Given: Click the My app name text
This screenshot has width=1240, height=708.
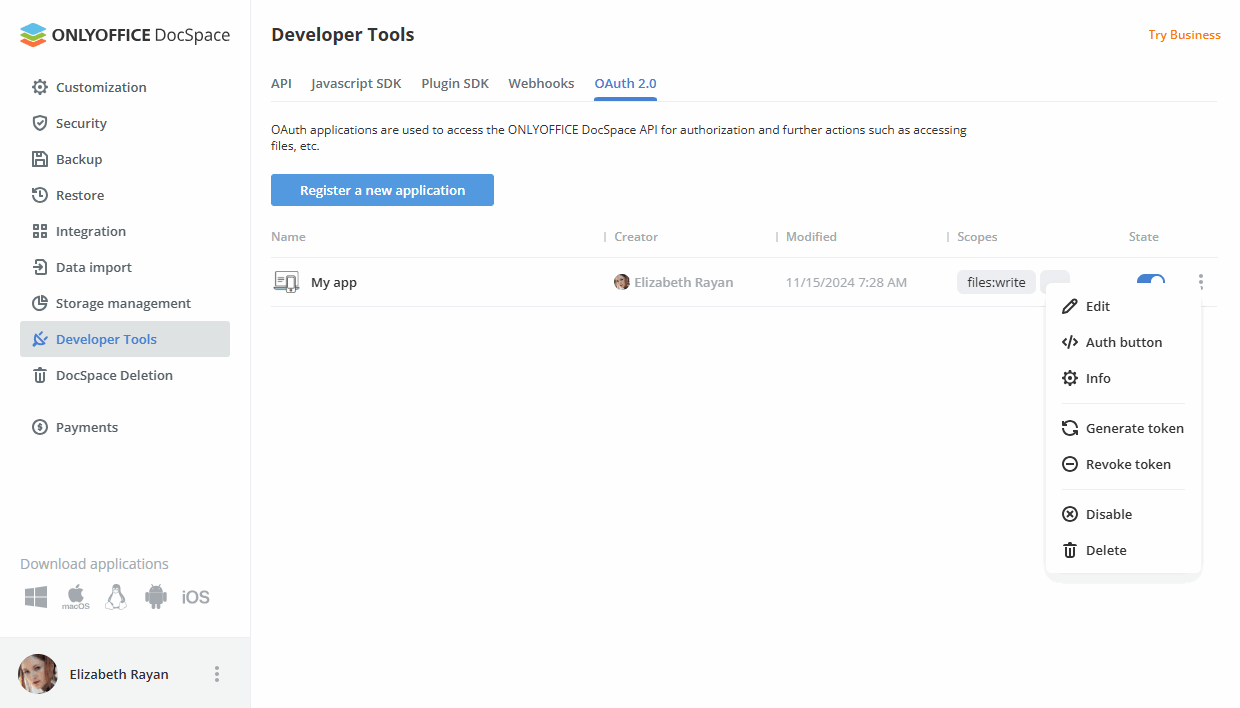Looking at the screenshot, I should coord(334,282).
